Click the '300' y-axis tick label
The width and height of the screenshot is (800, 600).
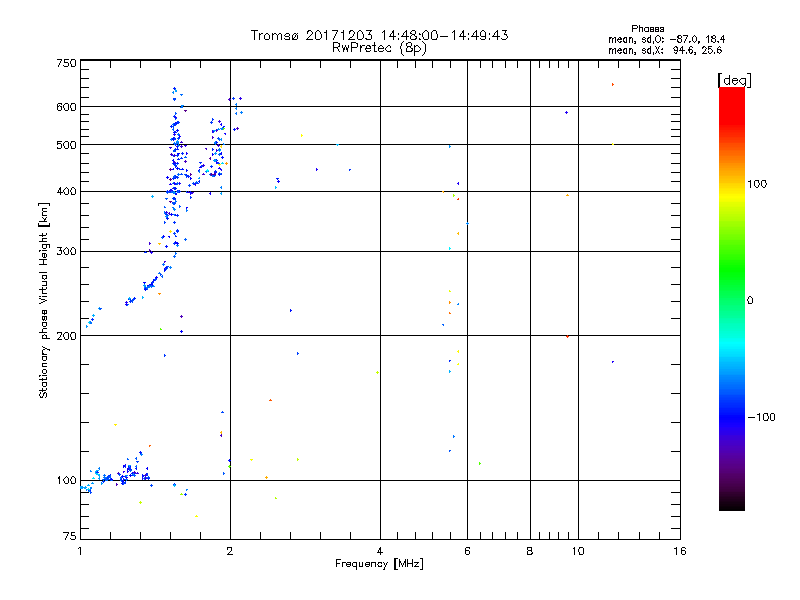[66, 251]
